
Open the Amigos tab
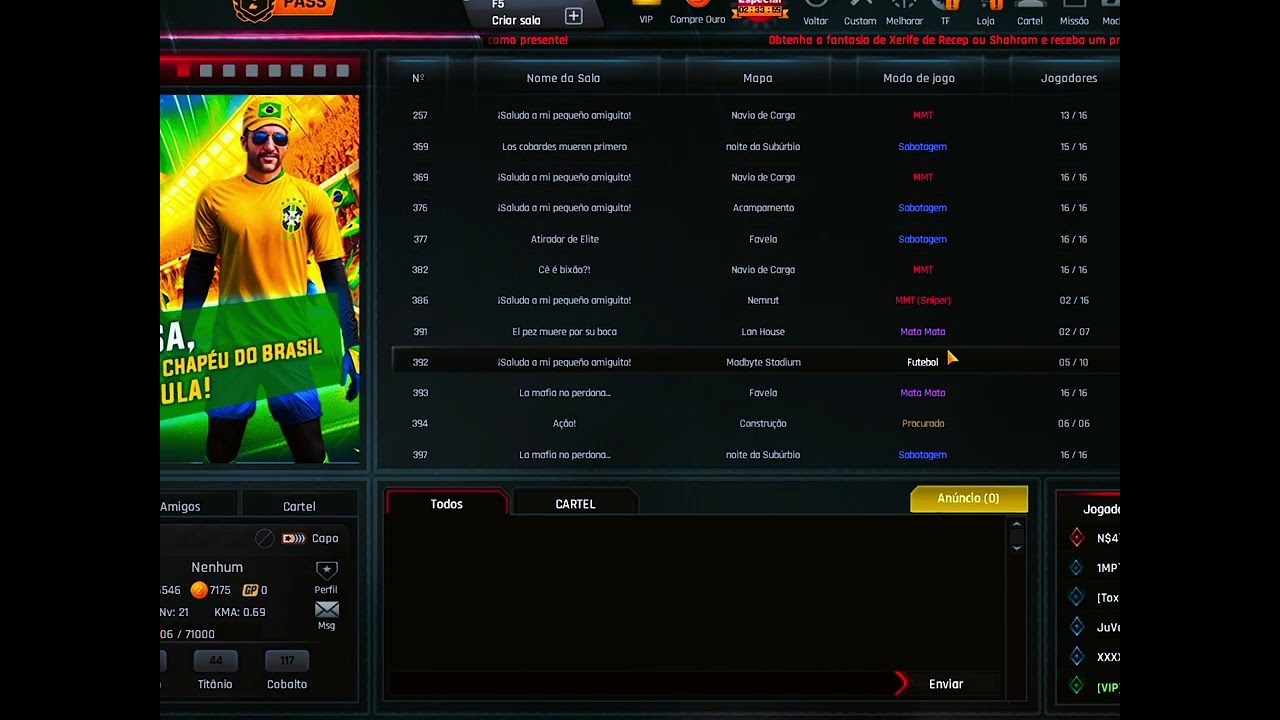pyautogui.click(x=198, y=506)
